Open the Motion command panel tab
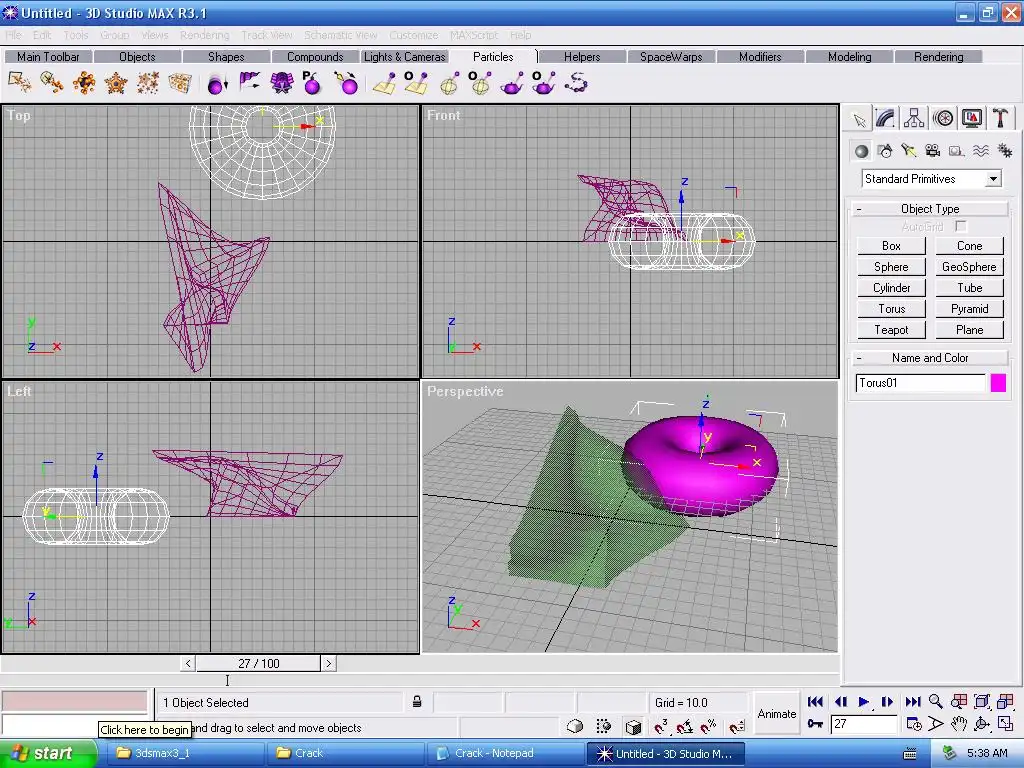This screenshot has width=1024, height=768. [943, 119]
